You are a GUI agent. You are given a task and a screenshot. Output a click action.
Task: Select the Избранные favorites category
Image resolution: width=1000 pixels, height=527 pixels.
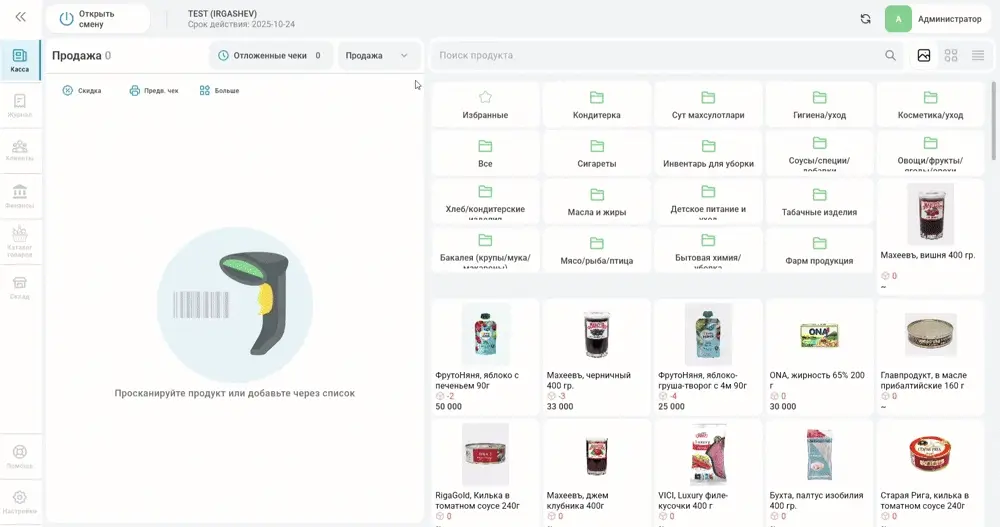tap(485, 105)
